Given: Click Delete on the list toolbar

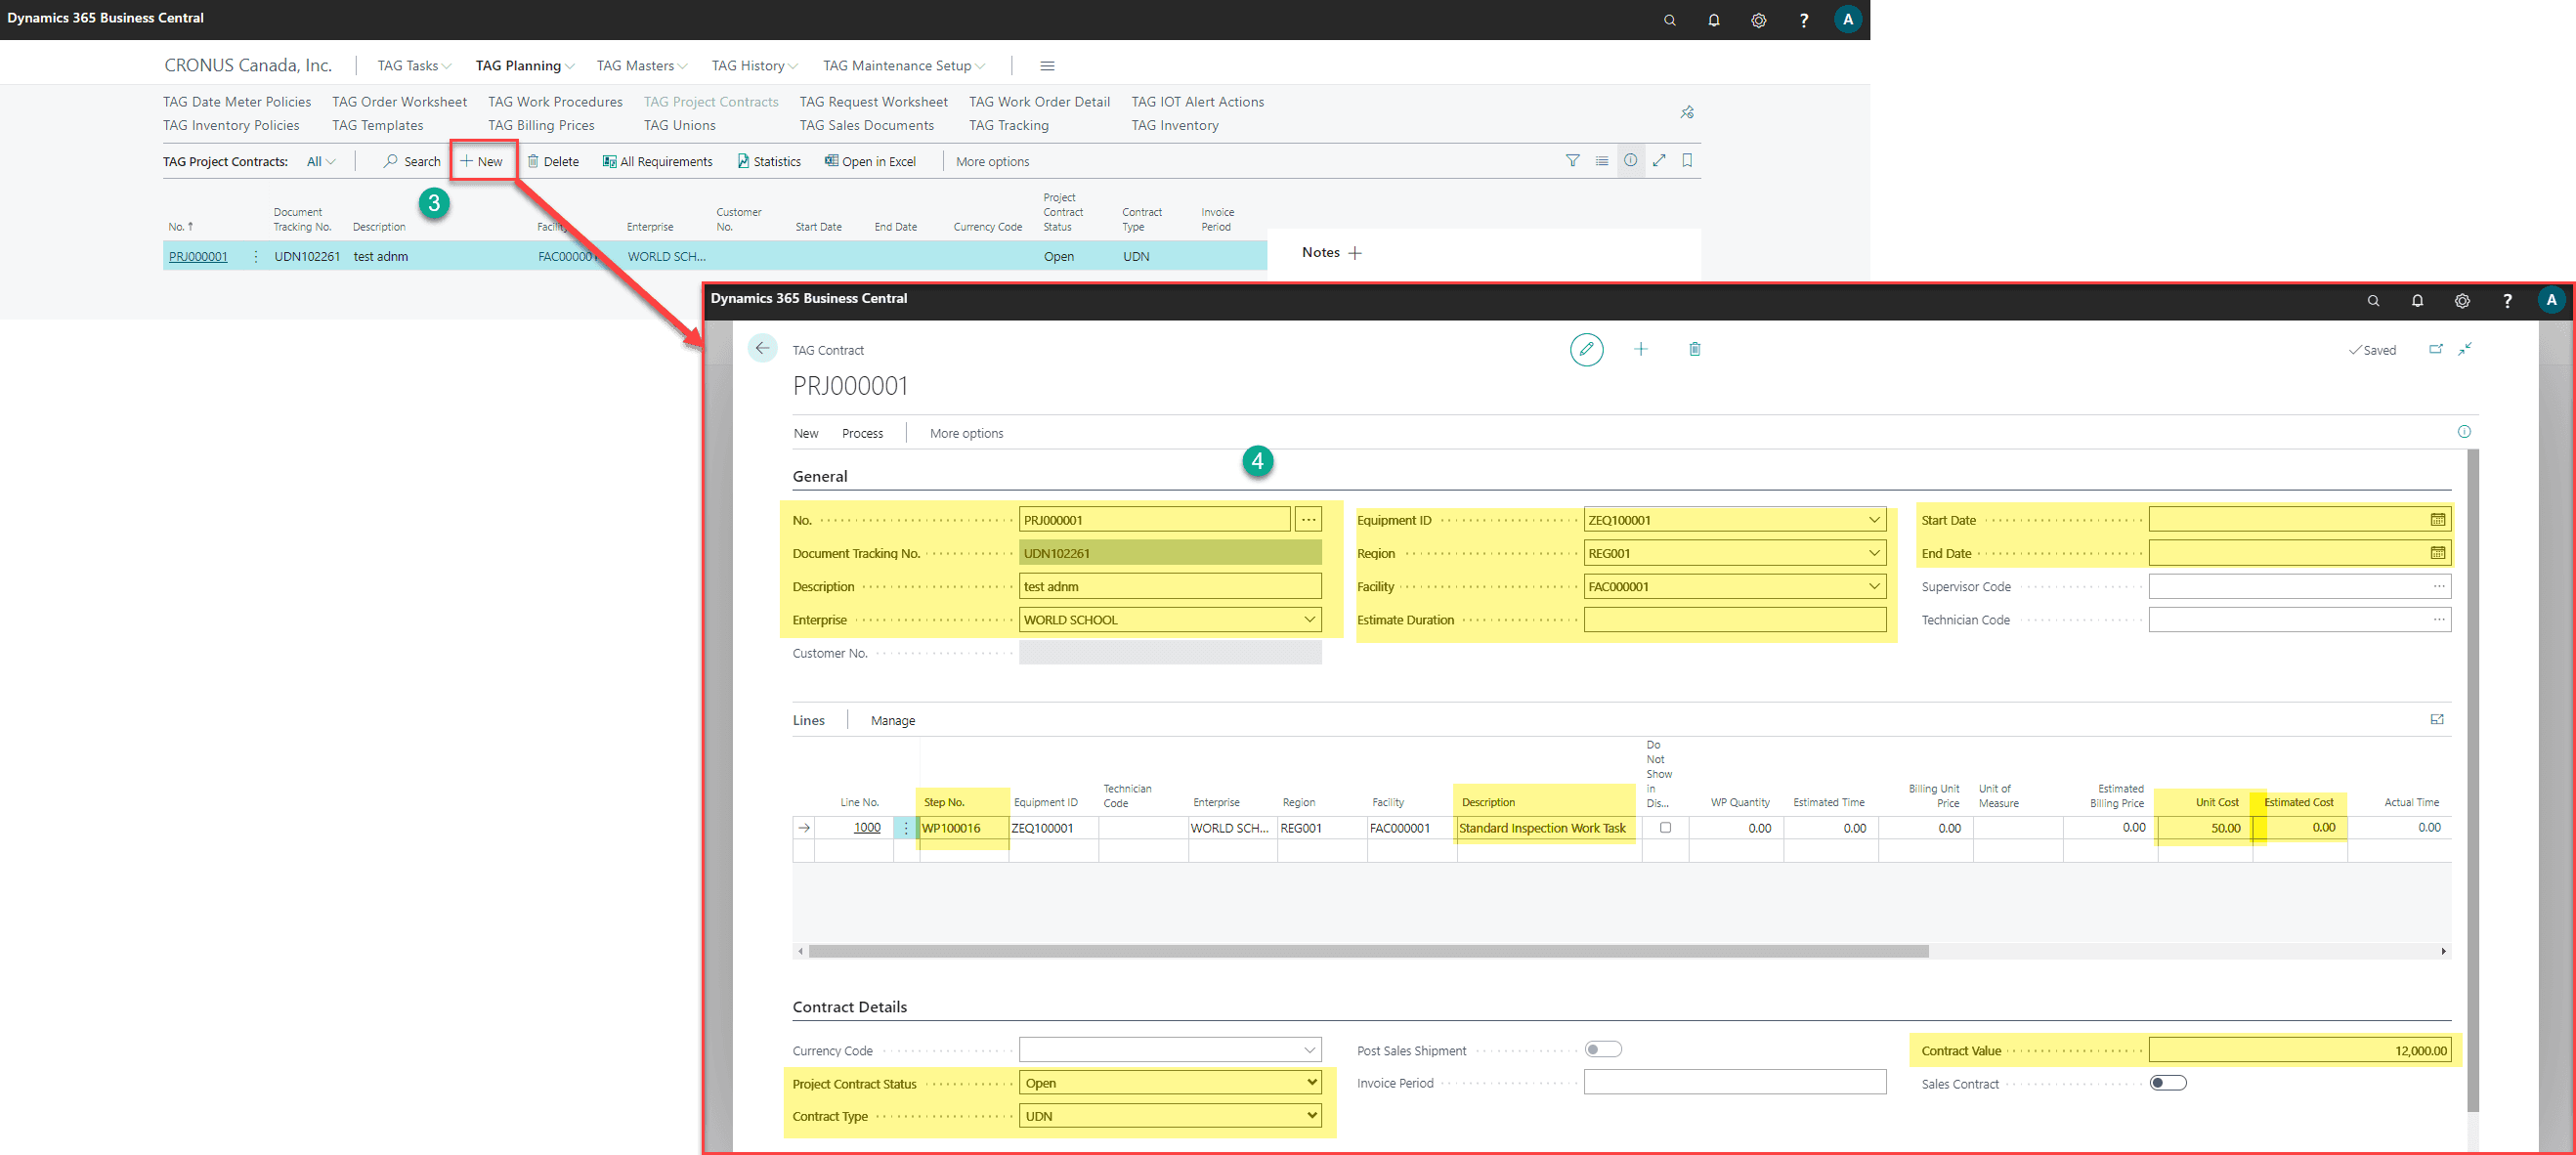Looking at the screenshot, I should [553, 162].
